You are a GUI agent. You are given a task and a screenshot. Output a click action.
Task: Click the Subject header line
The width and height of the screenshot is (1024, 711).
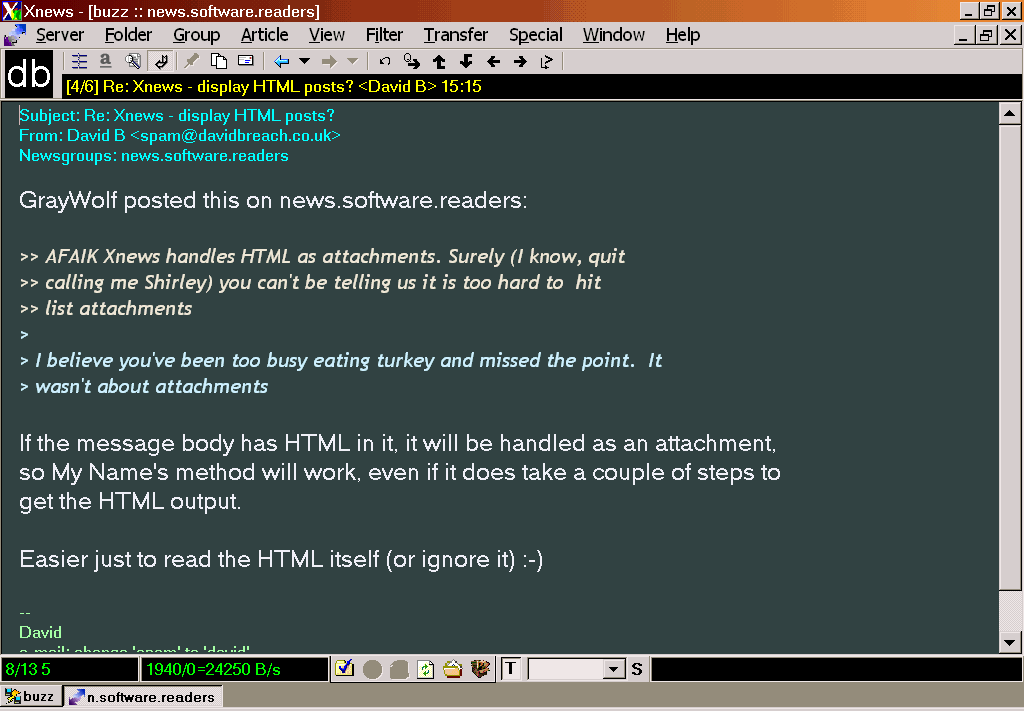pos(176,116)
